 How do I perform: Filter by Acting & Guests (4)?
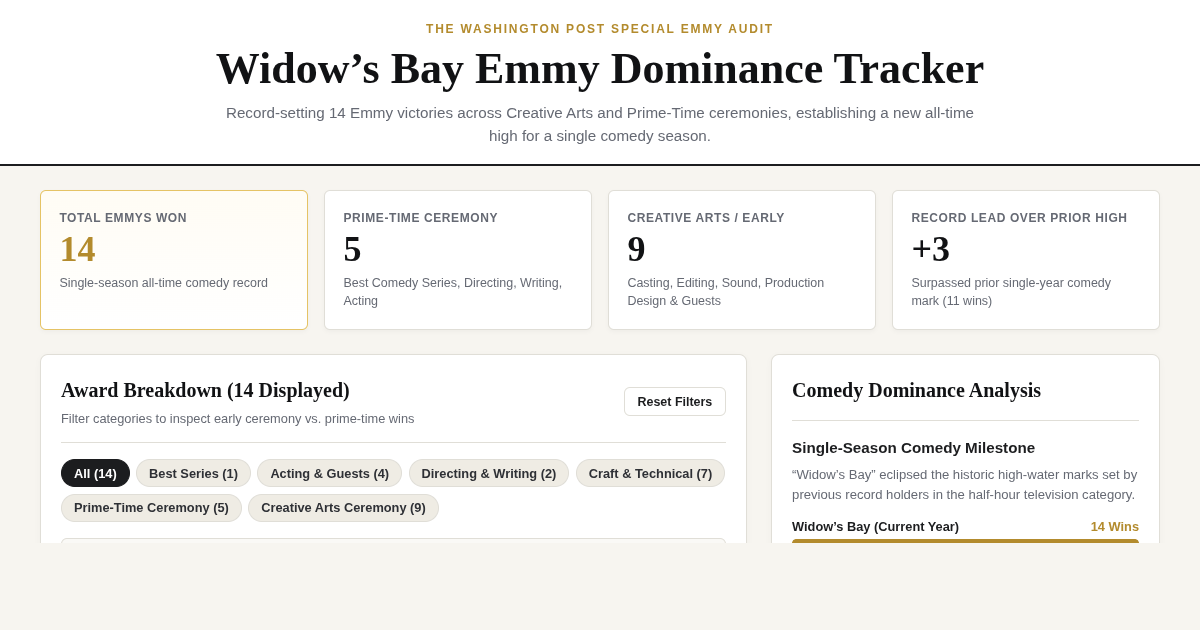329,473
